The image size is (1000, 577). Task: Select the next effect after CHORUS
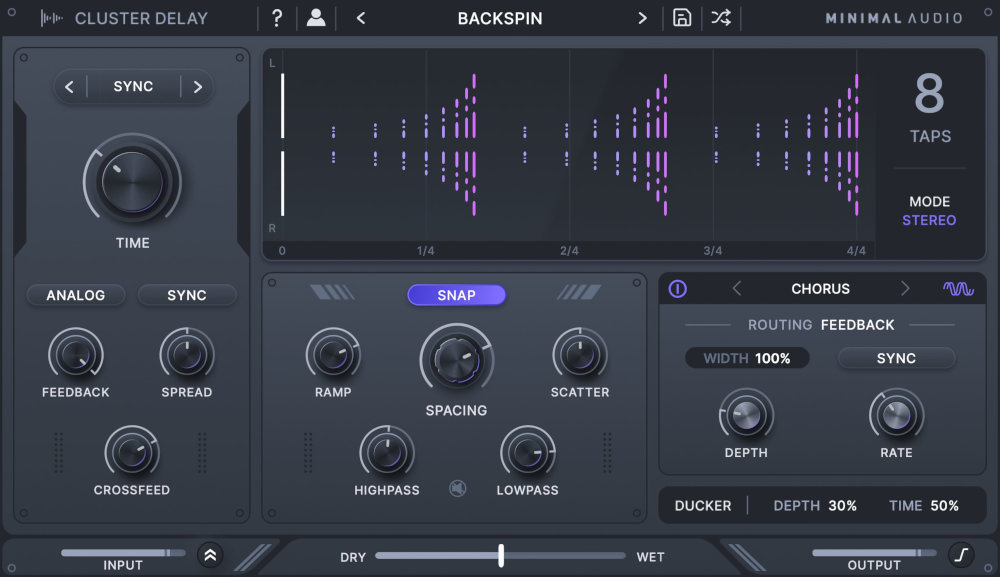pos(906,288)
